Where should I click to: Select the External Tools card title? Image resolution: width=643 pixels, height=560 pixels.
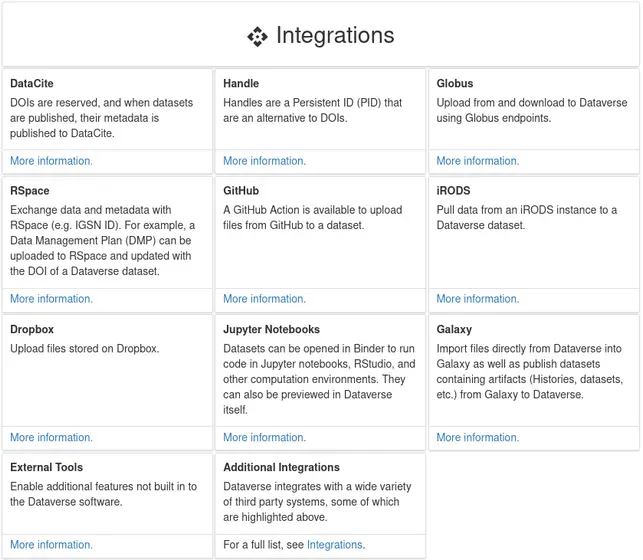point(46,467)
